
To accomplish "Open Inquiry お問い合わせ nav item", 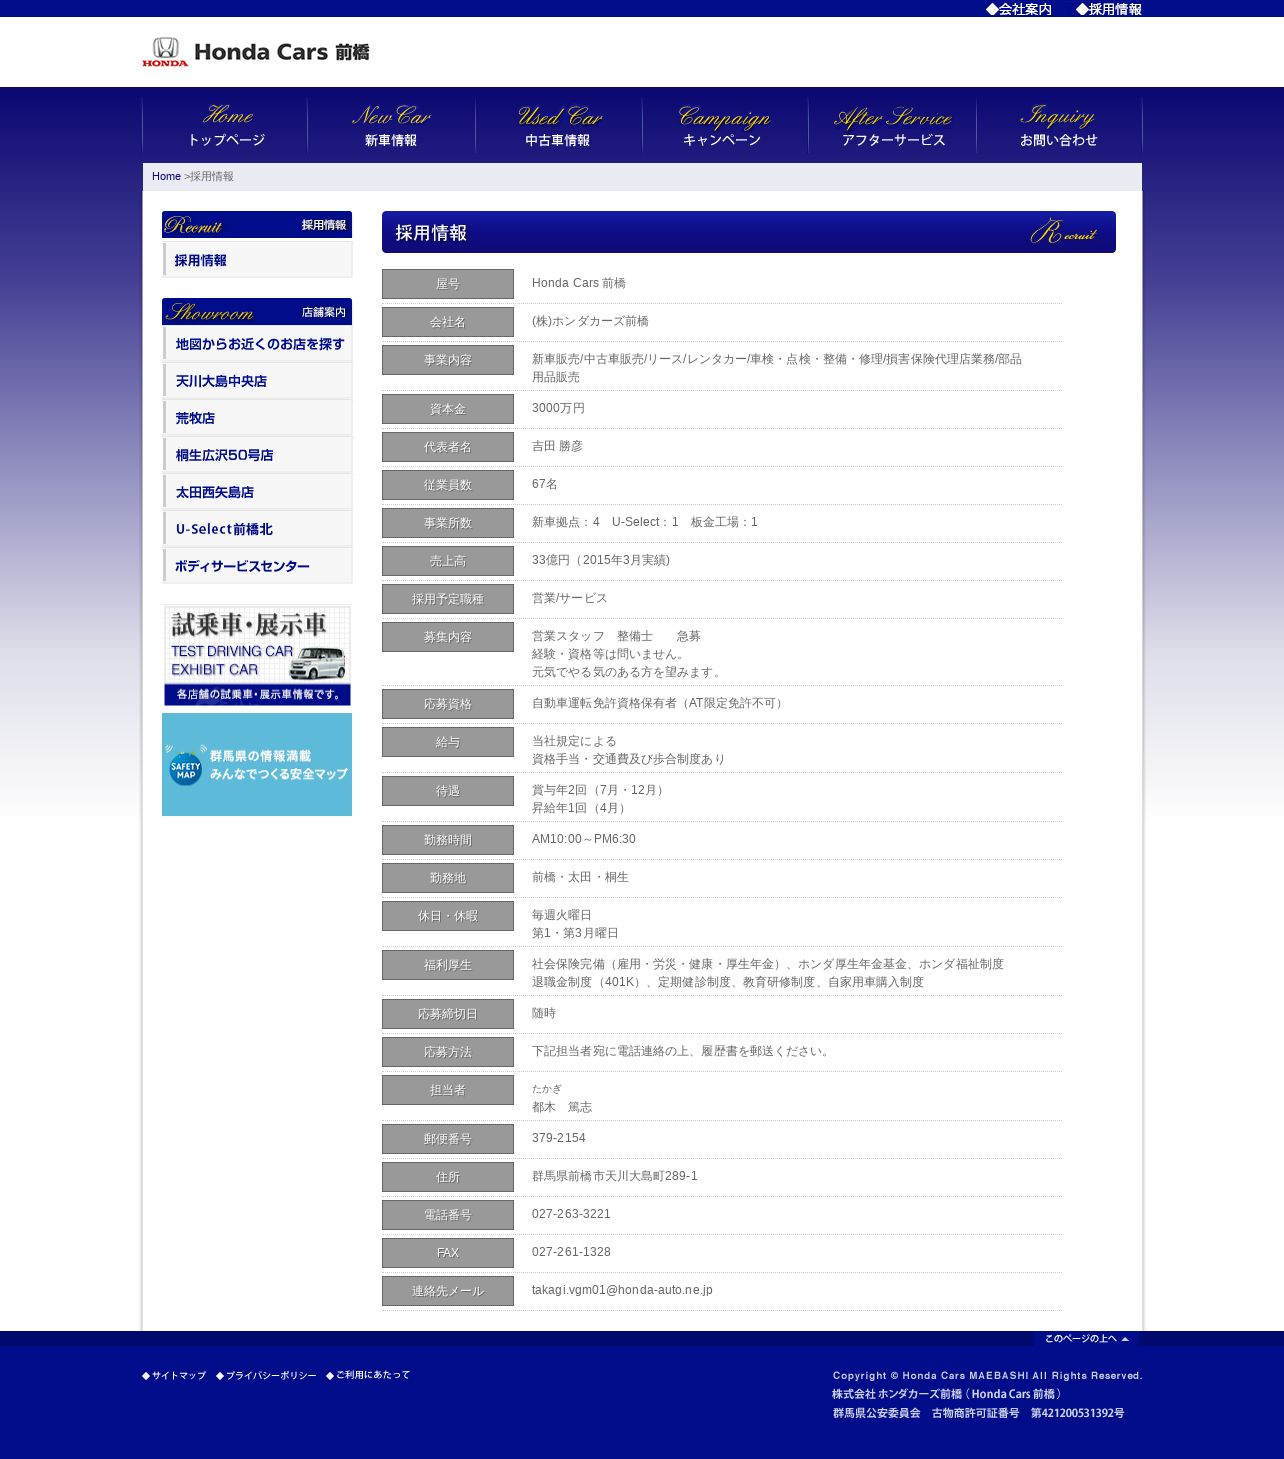I will (1059, 126).
